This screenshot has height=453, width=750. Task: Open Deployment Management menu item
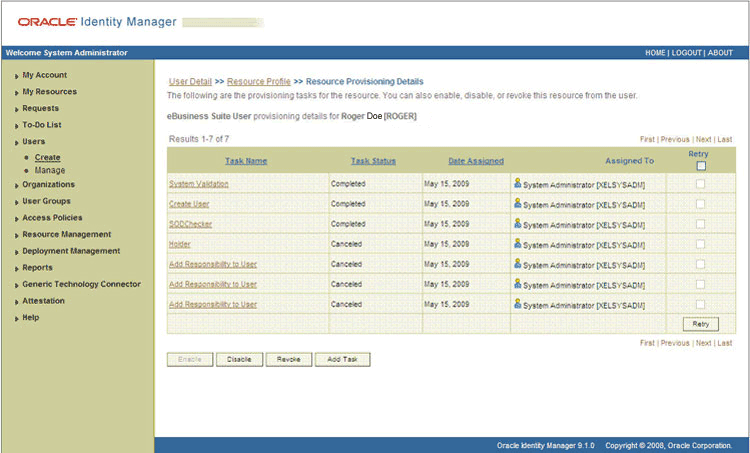click(x=71, y=251)
